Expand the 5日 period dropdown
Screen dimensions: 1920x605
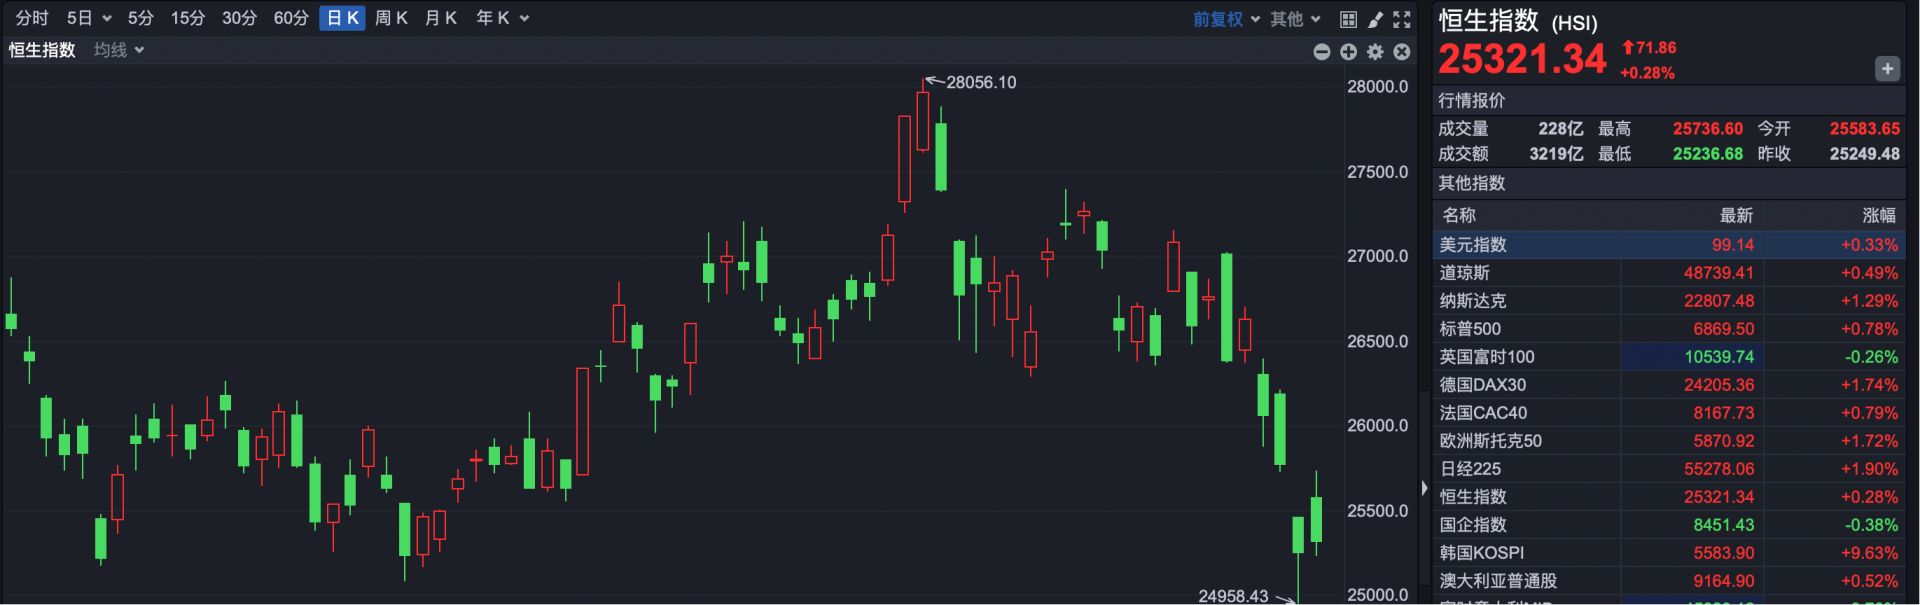(88, 18)
